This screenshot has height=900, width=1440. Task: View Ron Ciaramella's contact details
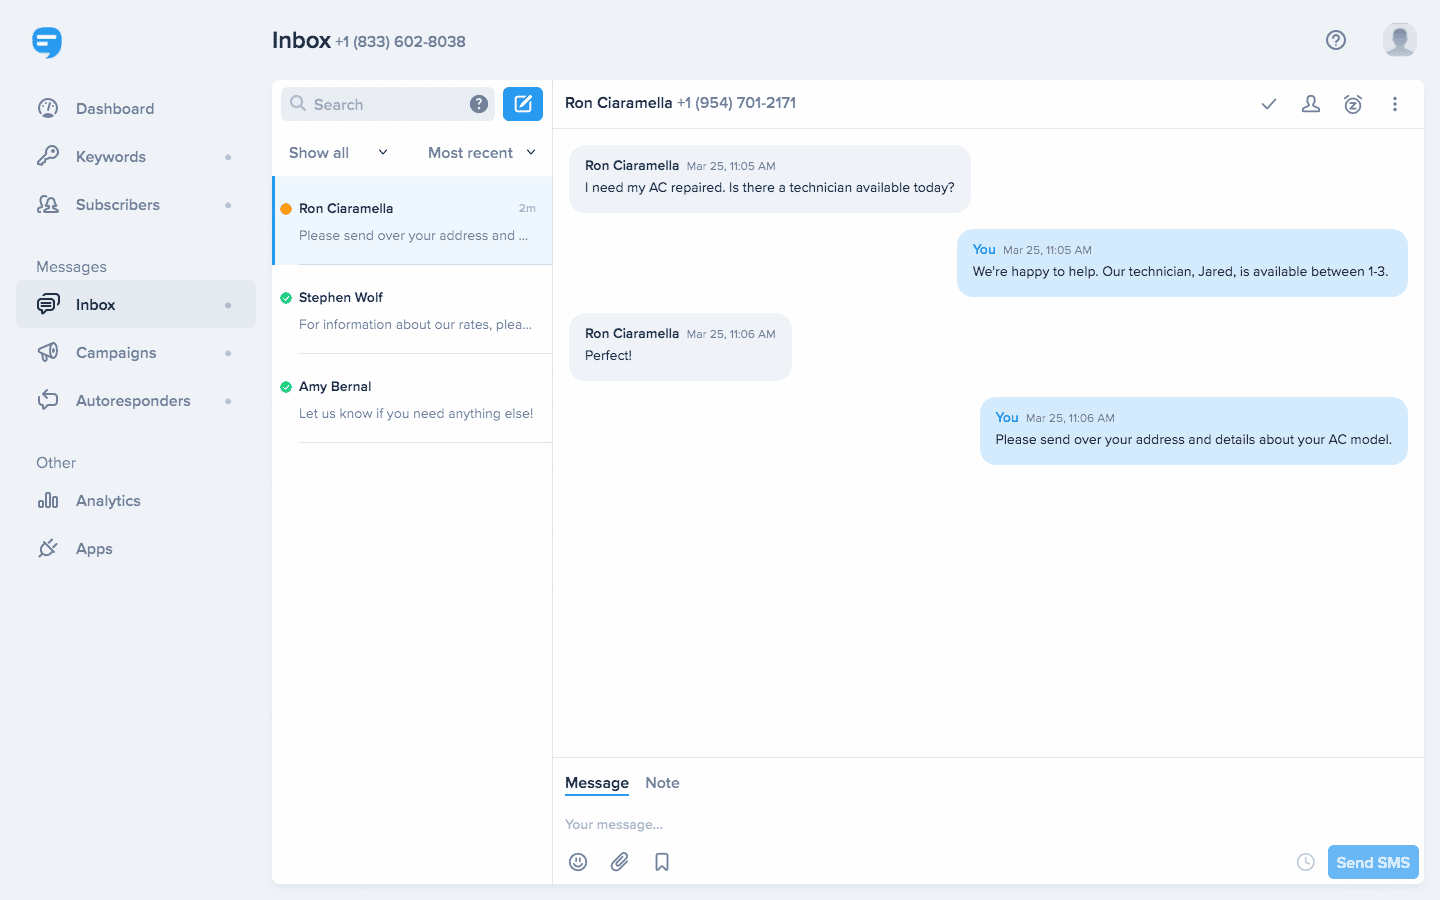click(x=1310, y=103)
